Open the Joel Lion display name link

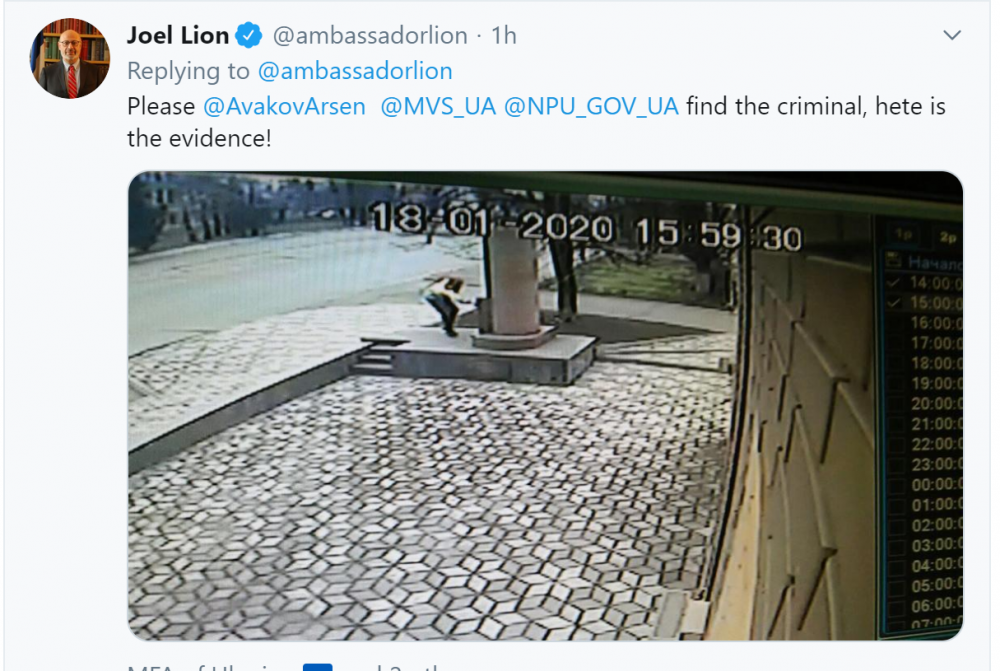point(178,36)
